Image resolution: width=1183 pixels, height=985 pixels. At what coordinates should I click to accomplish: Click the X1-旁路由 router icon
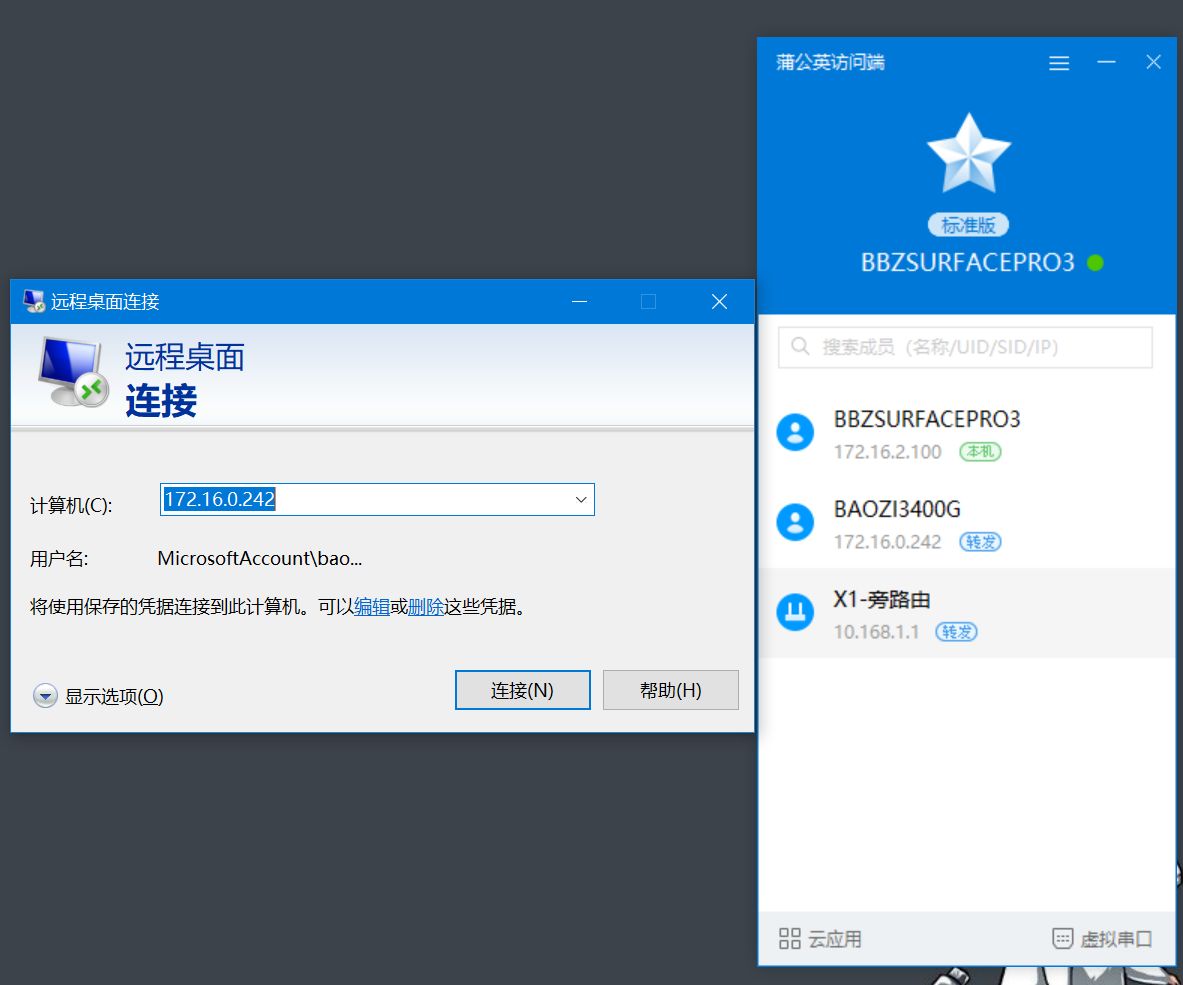point(795,612)
